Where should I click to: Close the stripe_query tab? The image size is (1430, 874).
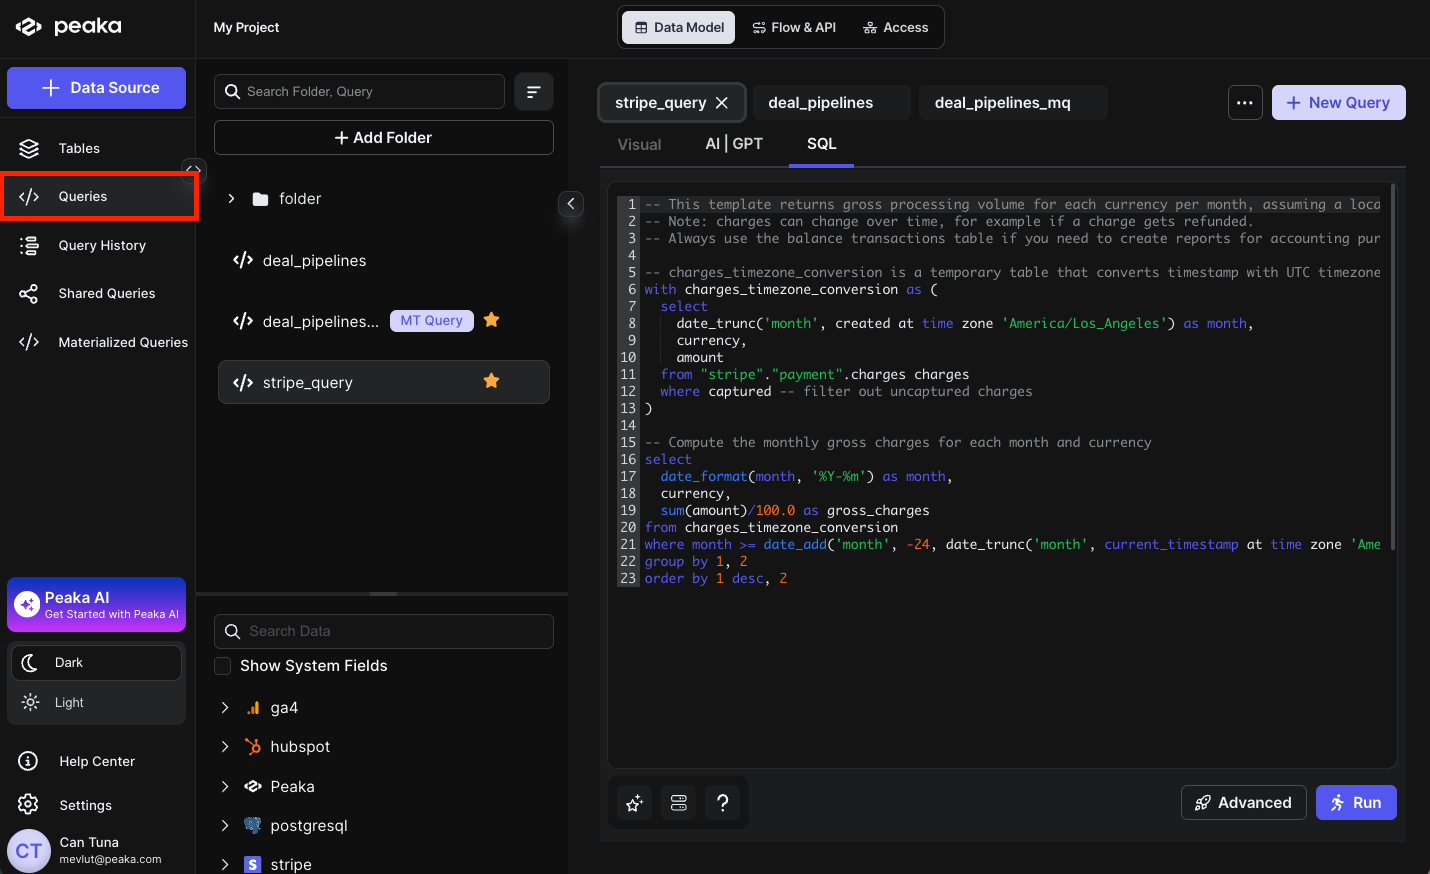722,103
